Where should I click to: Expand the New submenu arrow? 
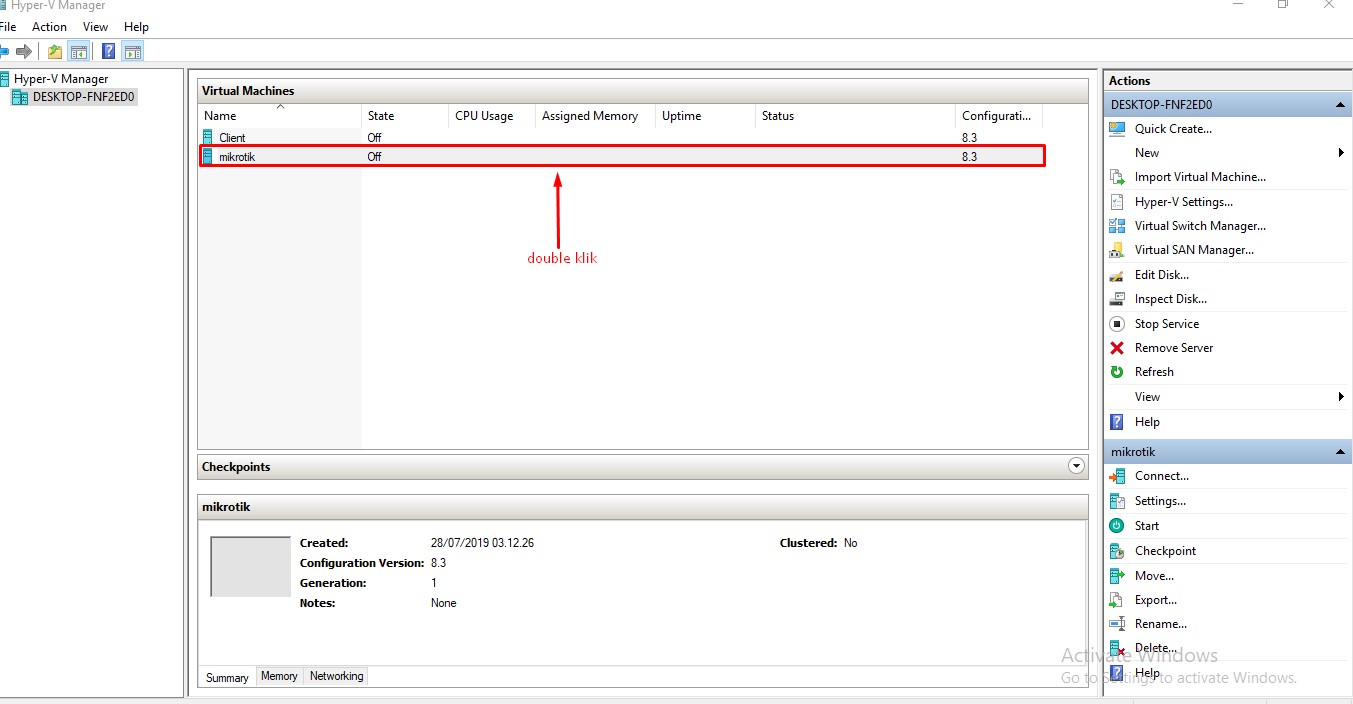(1341, 153)
